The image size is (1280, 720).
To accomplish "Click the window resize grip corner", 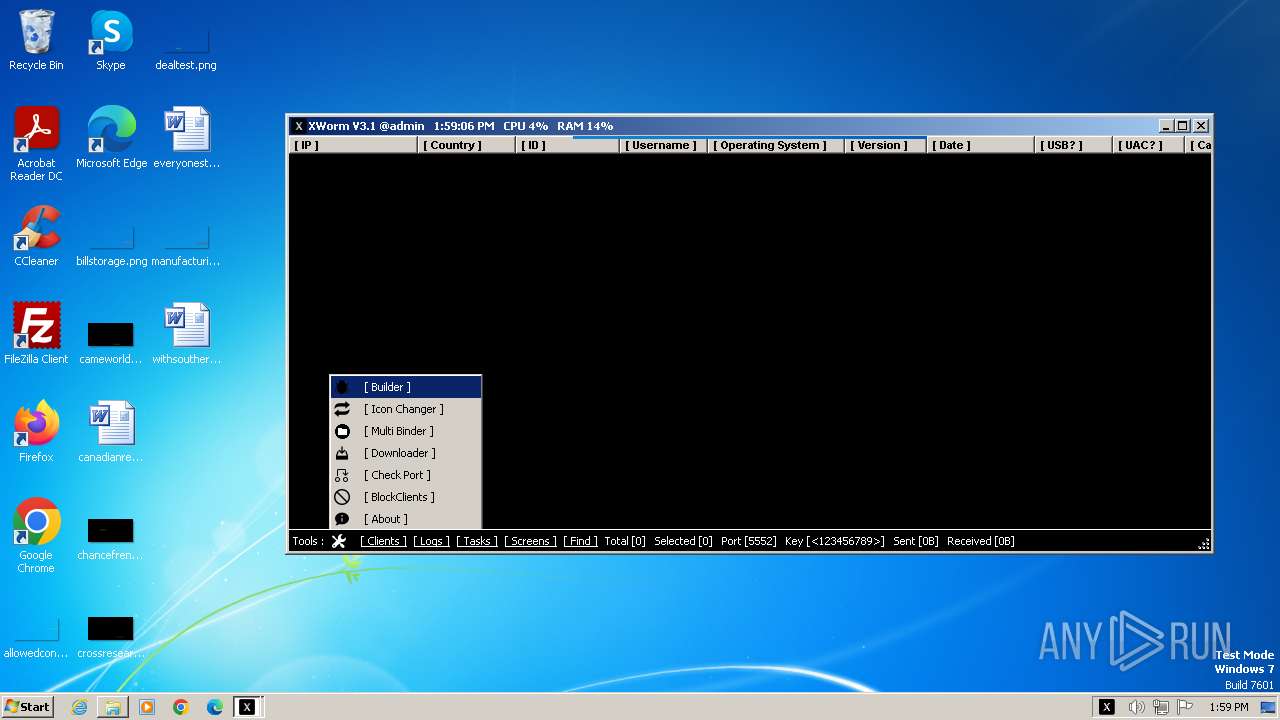I will [1204, 543].
